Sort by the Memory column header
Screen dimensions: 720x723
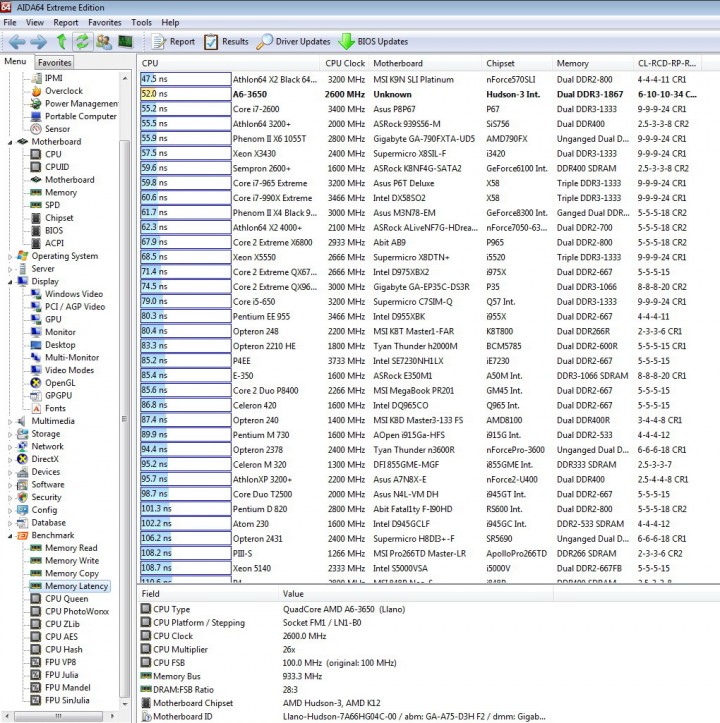coord(593,63)
